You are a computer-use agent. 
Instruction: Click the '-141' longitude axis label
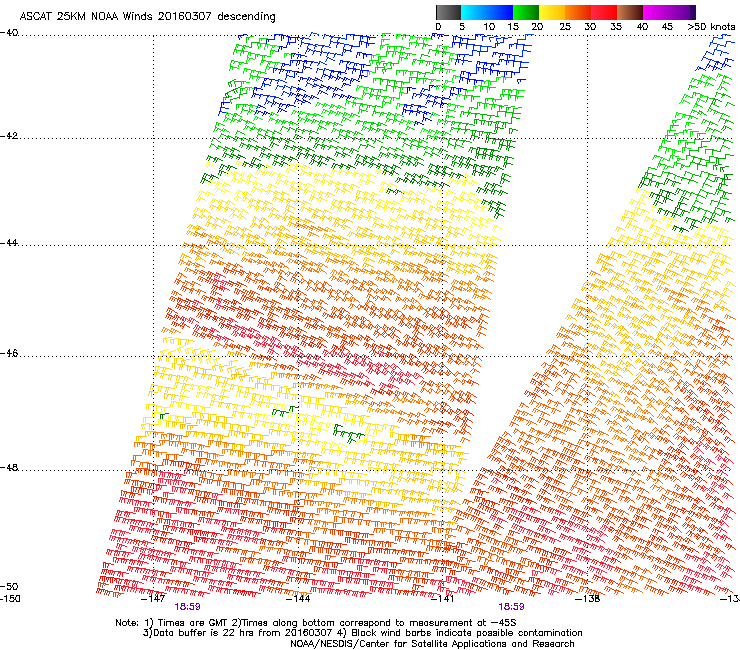[x=443, y=599]
